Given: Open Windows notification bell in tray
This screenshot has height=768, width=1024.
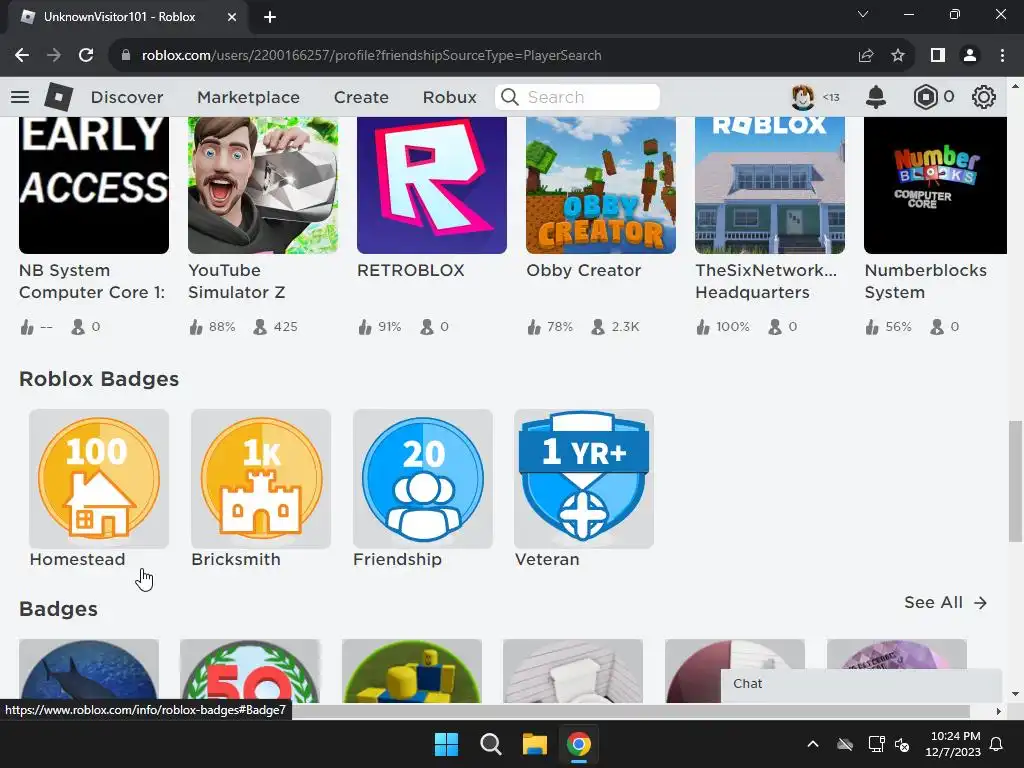Looking at the screenshot, I should point(997,744).
